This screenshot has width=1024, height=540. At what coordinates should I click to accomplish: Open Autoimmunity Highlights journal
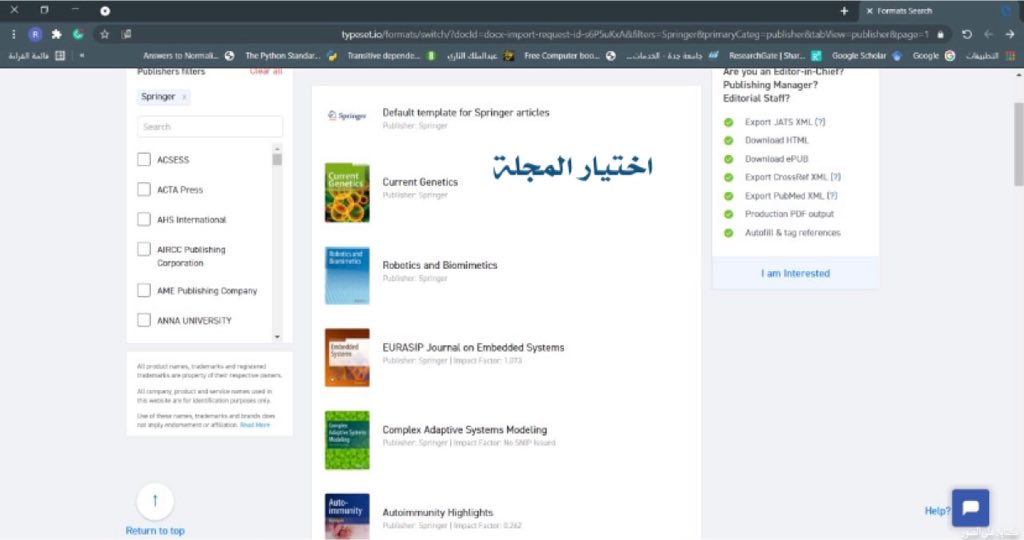[438, 513]
